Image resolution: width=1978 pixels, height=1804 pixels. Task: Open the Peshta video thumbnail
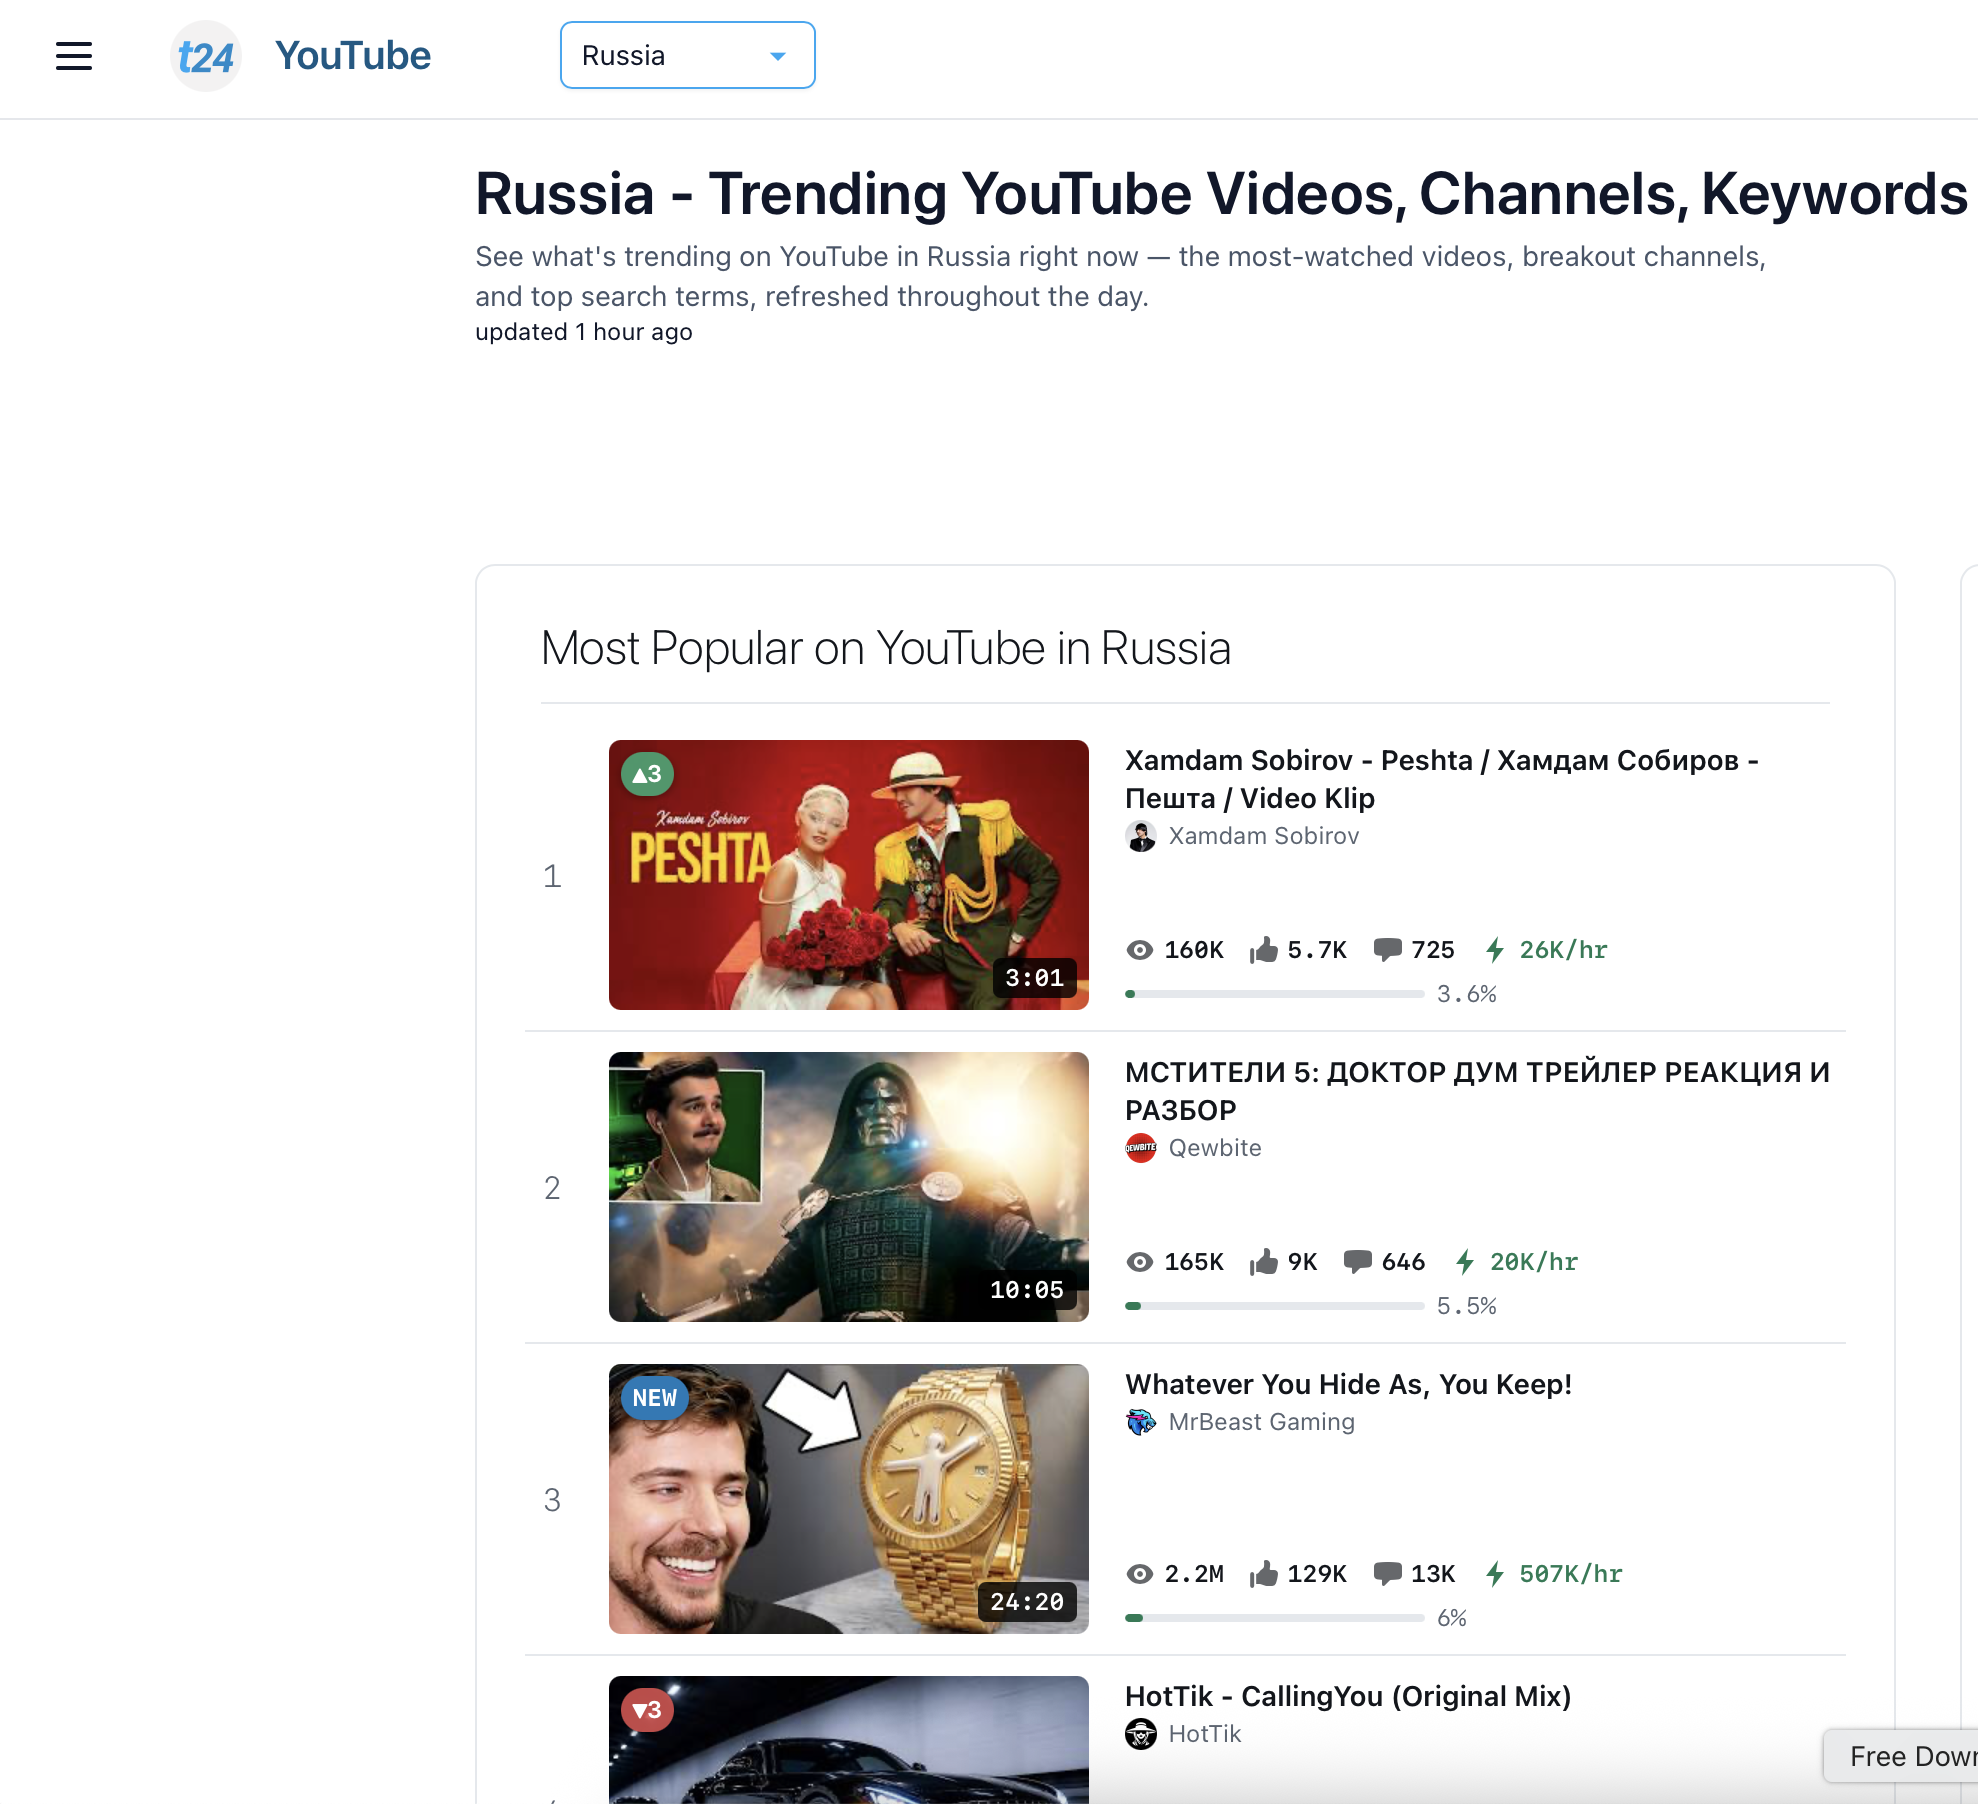point(849,875)
